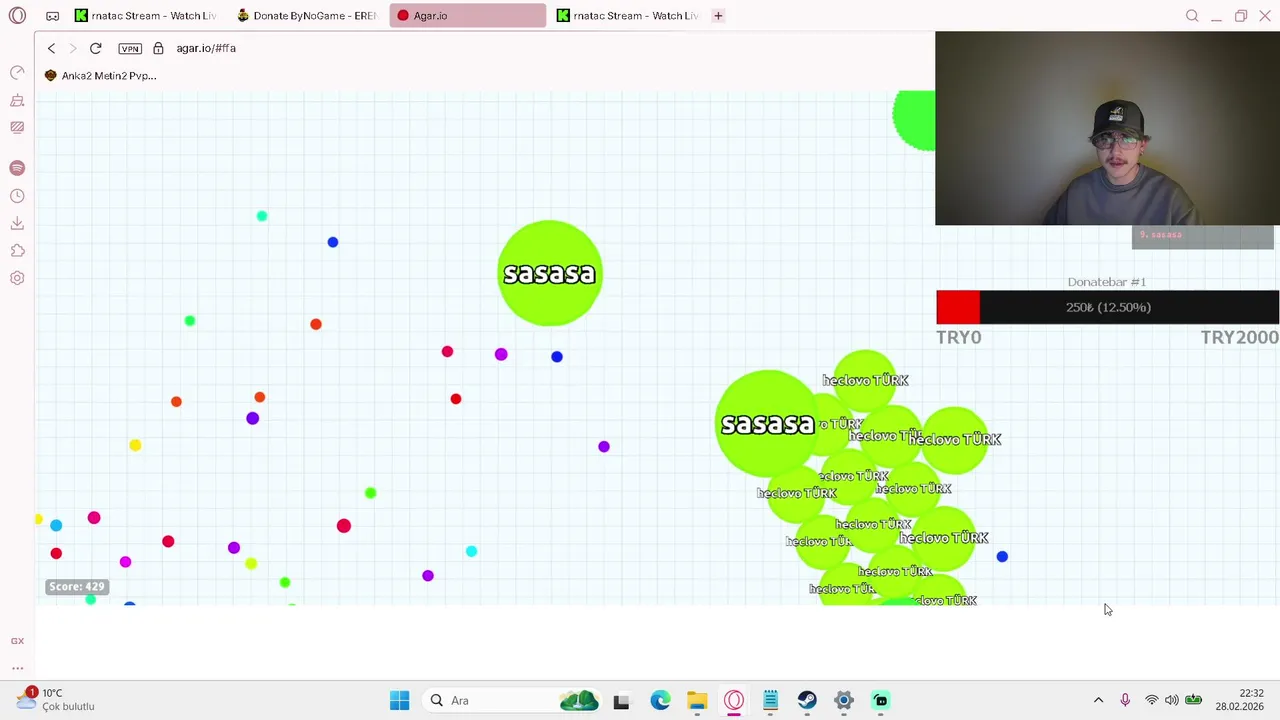Open the striped monitor icon in sidebar
Viewport: 1280px width, 720px height.
click(17, 127)
